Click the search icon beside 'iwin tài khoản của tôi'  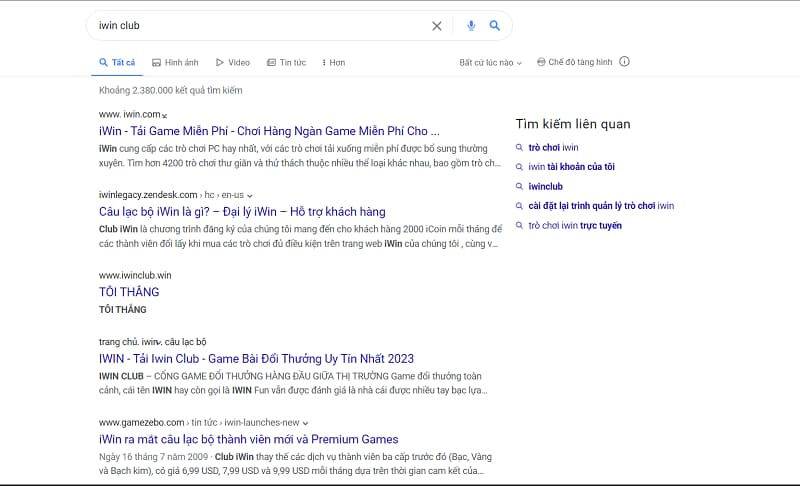click(519, 167)
